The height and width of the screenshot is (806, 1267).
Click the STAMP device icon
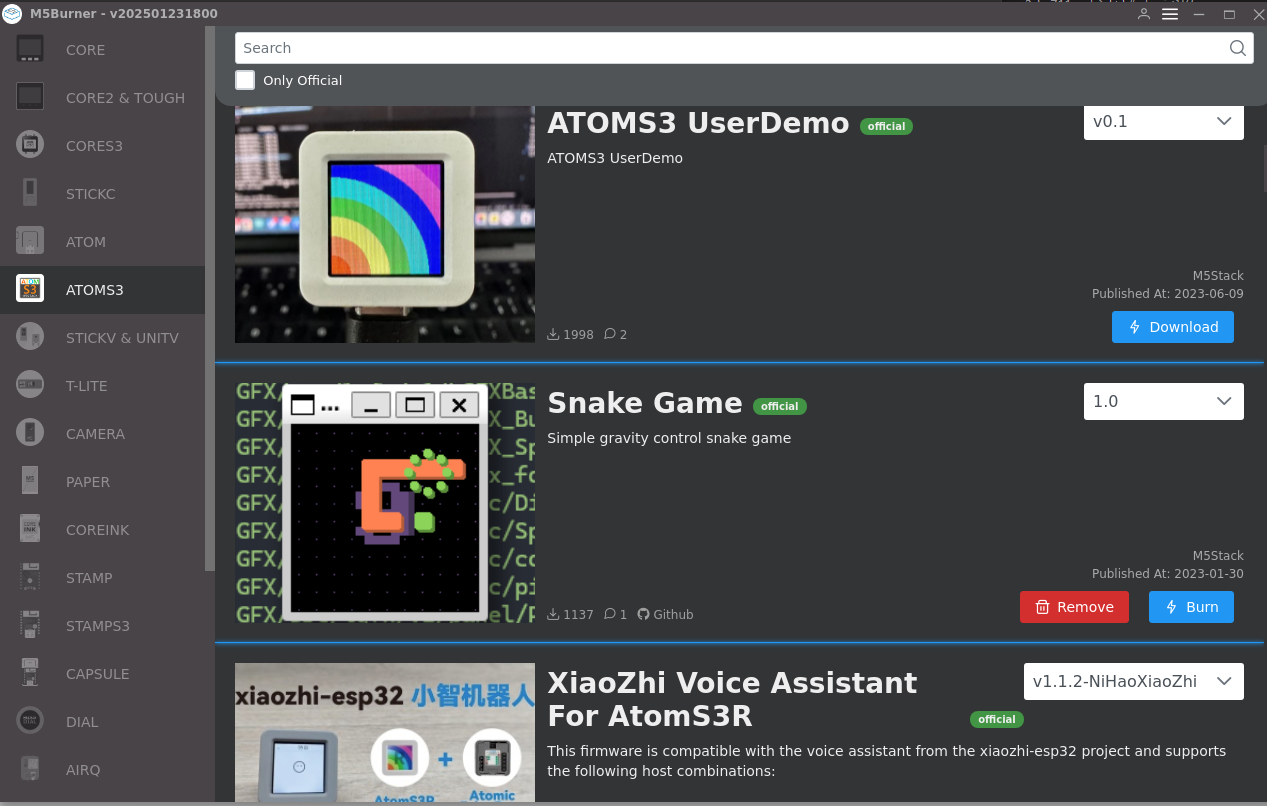coord(30,577)
